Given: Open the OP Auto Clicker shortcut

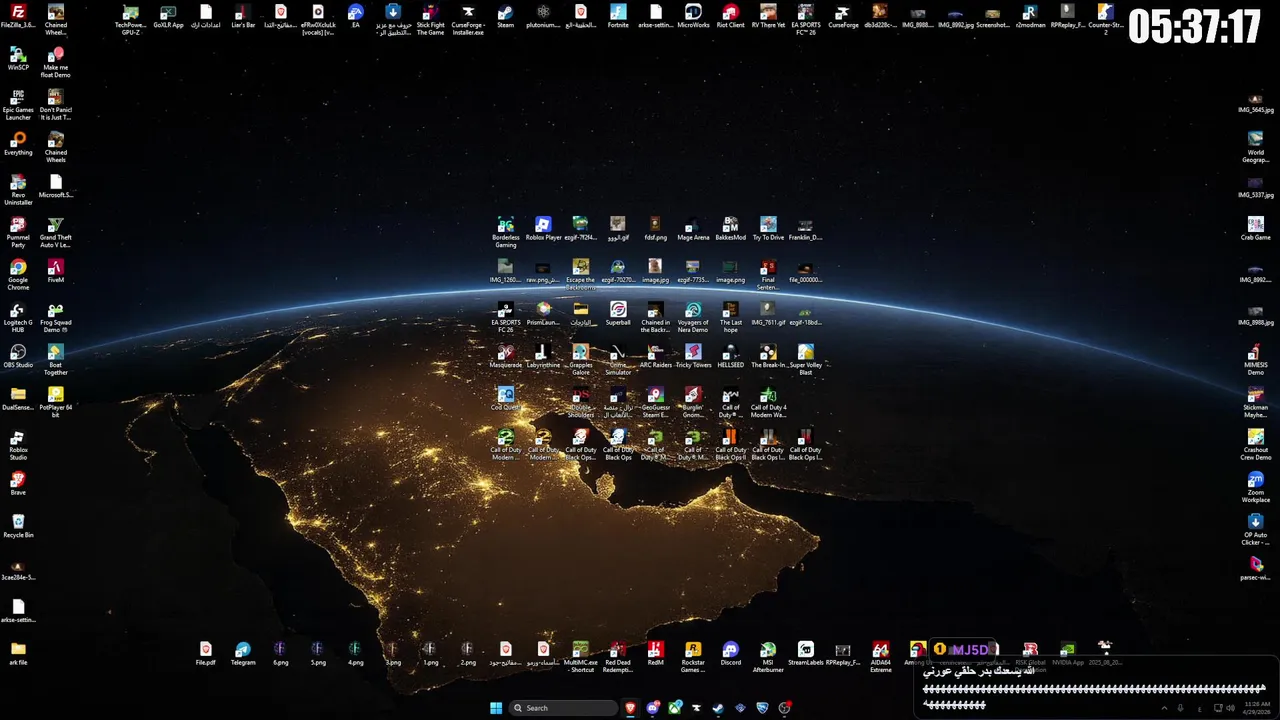Looking at the screenshot, I should pyautogui.click(x=1255, y=530).
